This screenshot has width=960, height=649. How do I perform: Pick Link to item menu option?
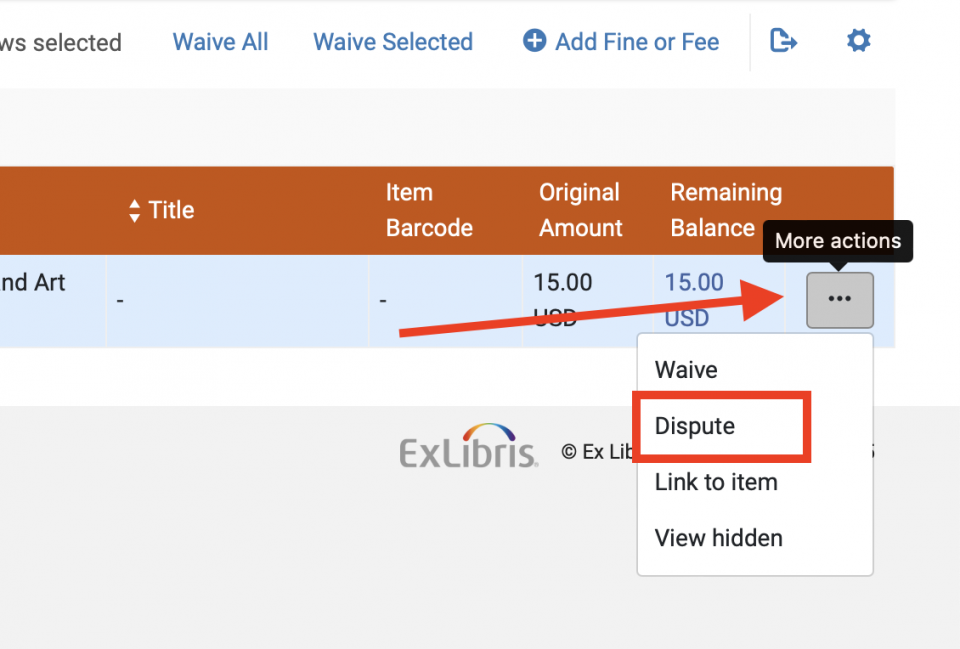pos(716,482)
